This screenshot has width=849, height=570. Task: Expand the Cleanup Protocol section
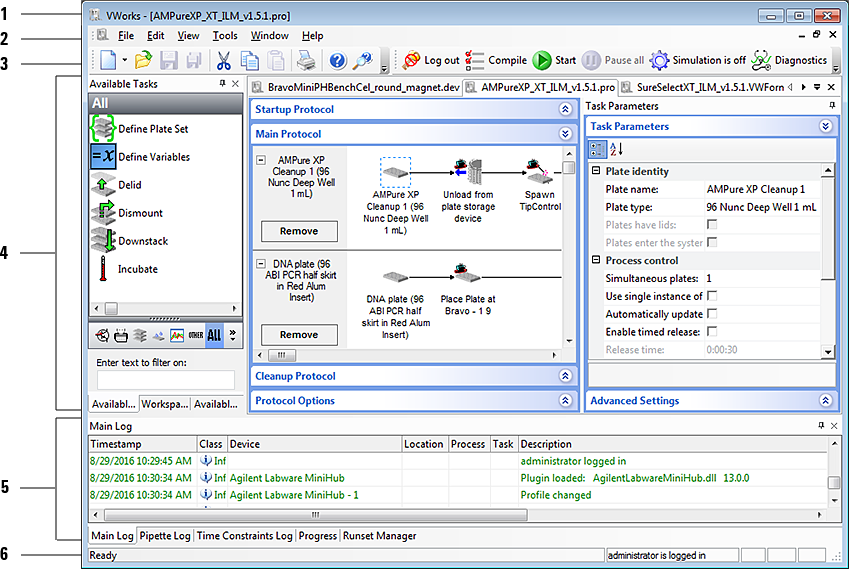(x=565, y=376)
